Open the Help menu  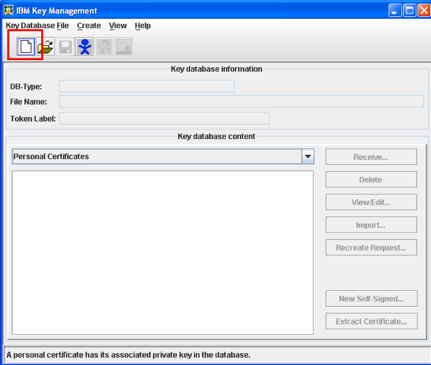(x=143, y=26)
